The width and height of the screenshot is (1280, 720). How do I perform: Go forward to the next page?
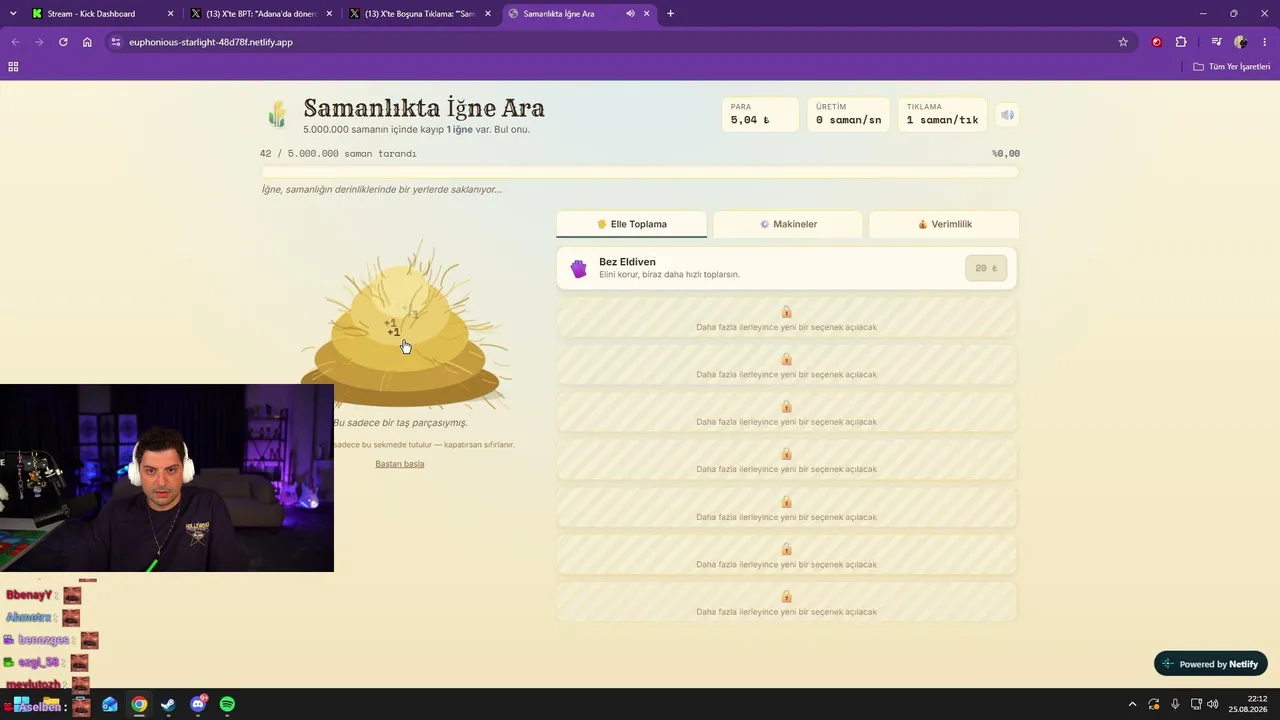click(39, 42)
